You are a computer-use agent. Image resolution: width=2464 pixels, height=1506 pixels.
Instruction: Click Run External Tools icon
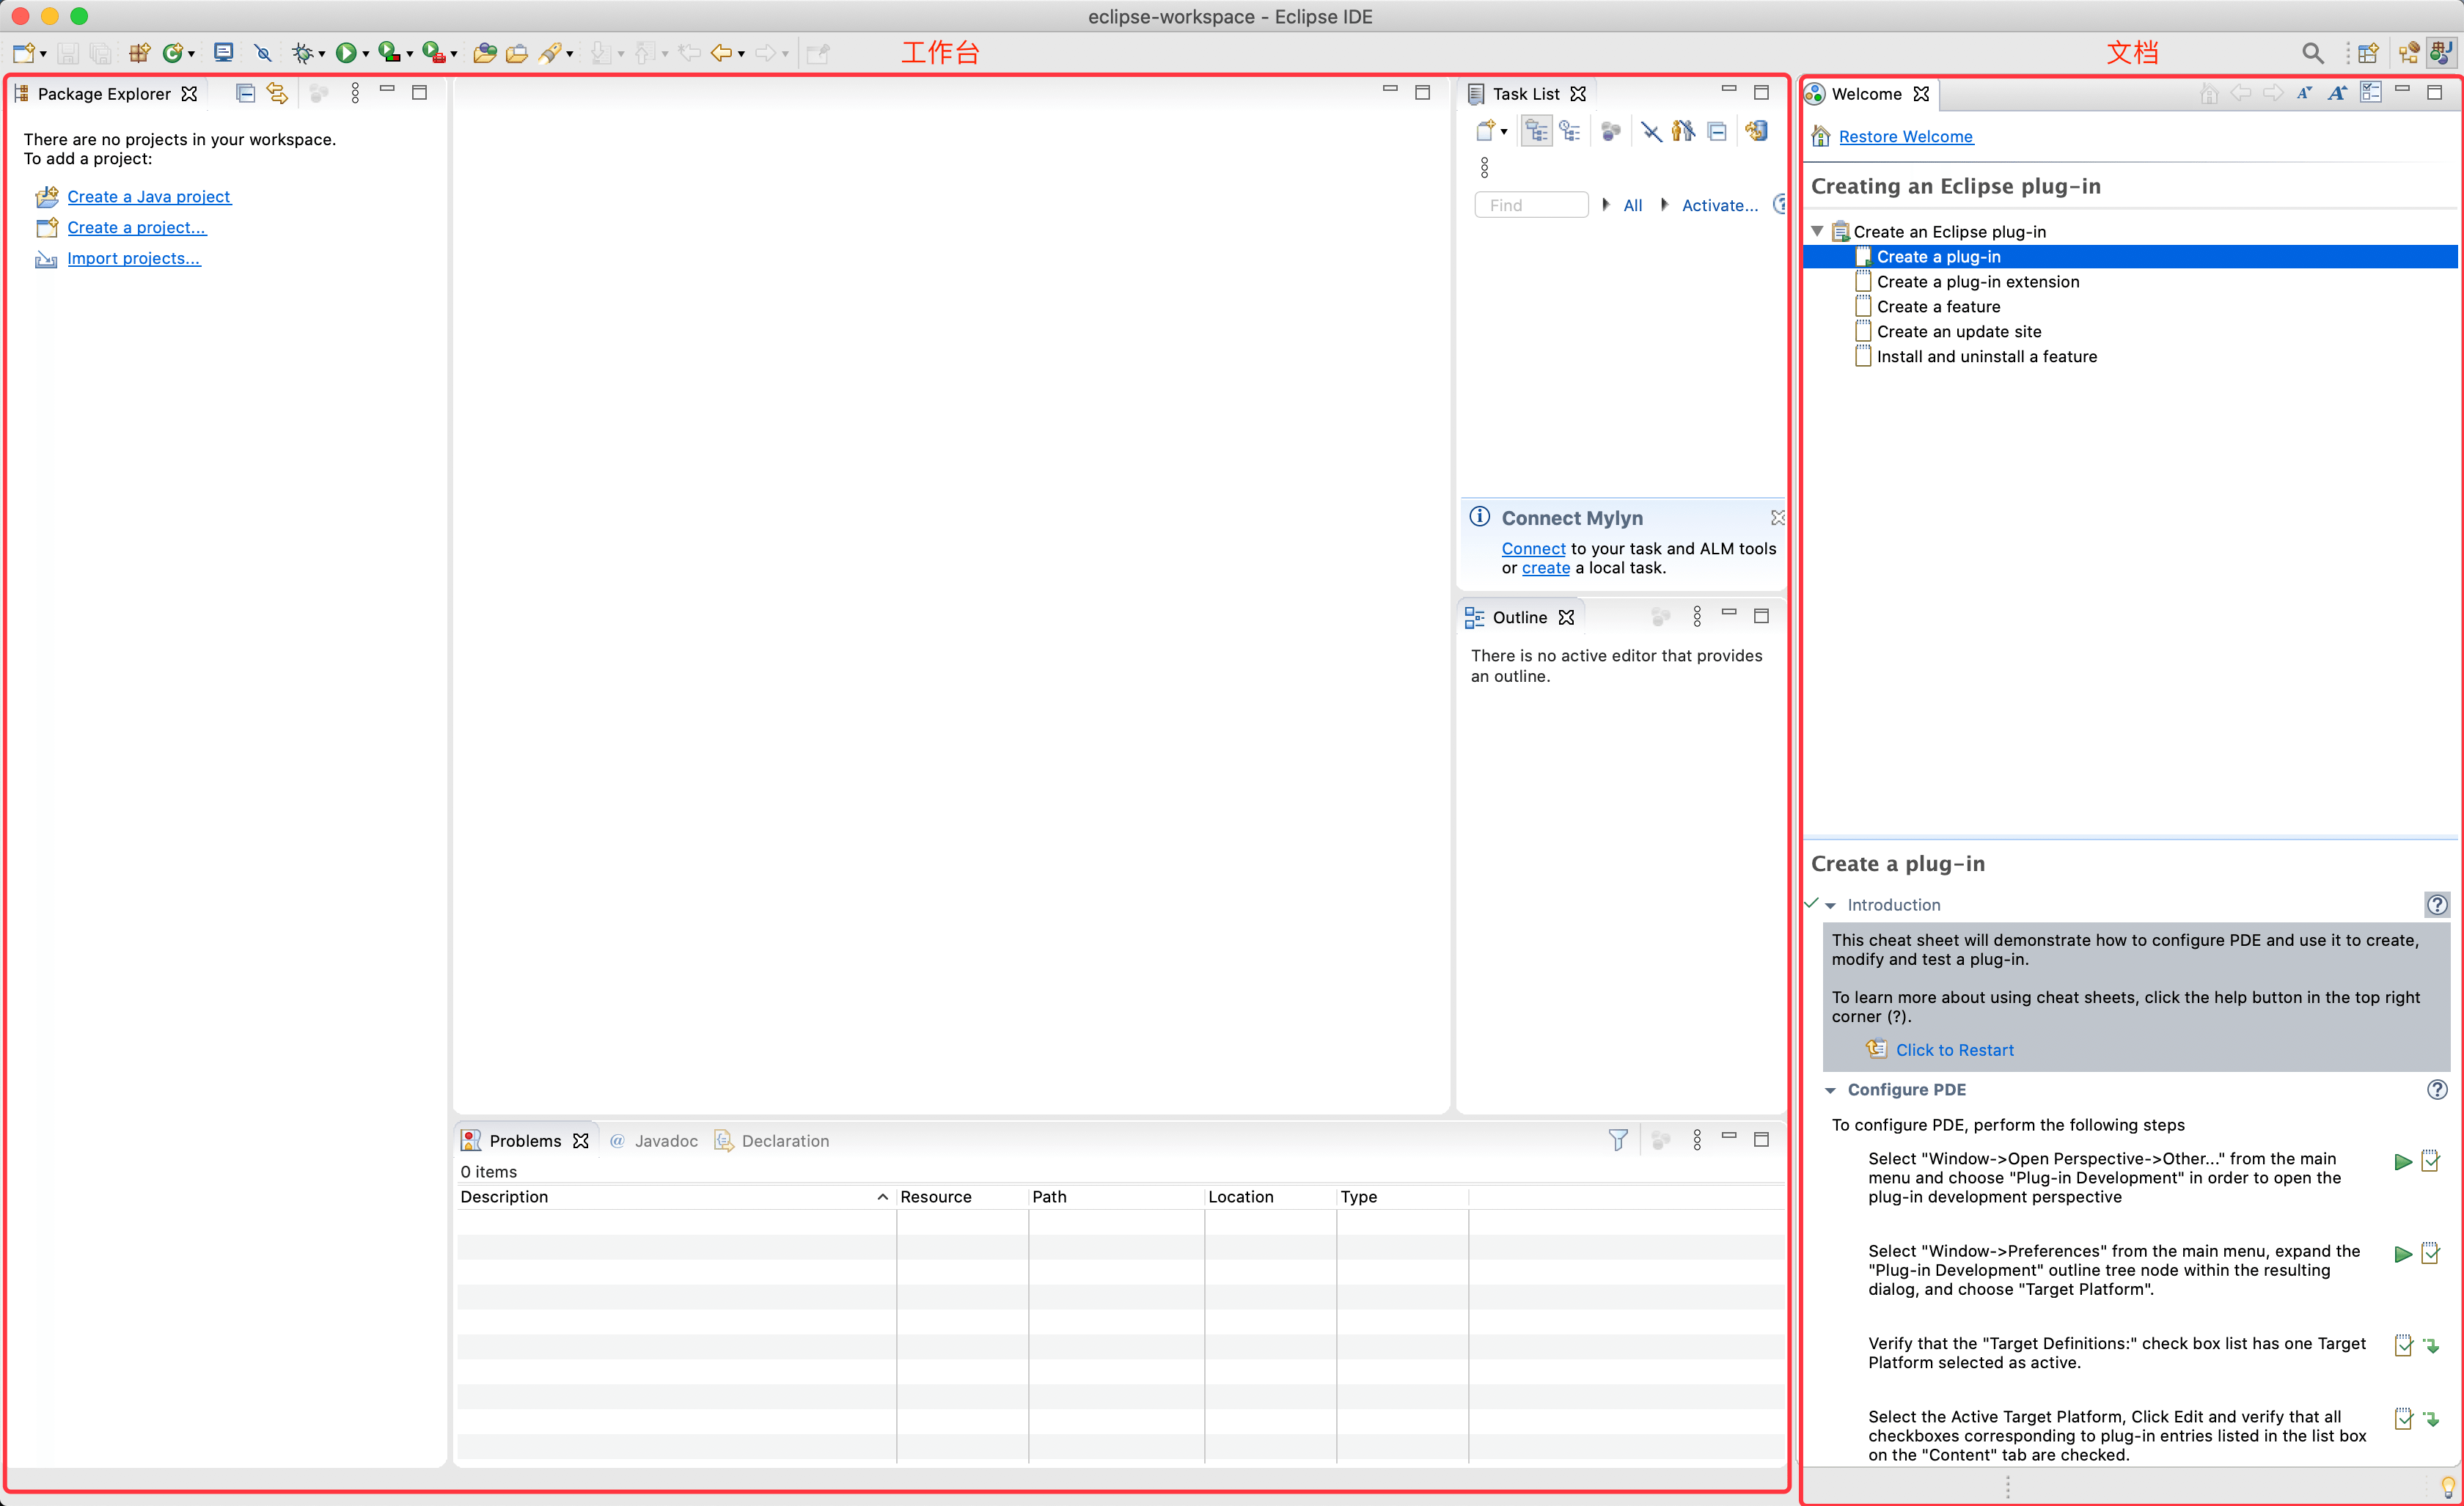(433, 53)
